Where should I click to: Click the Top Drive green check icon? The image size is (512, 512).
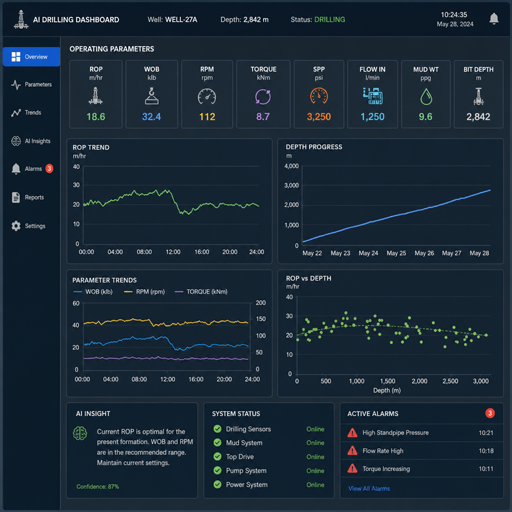pyautogui.click(x=217, y=457)
